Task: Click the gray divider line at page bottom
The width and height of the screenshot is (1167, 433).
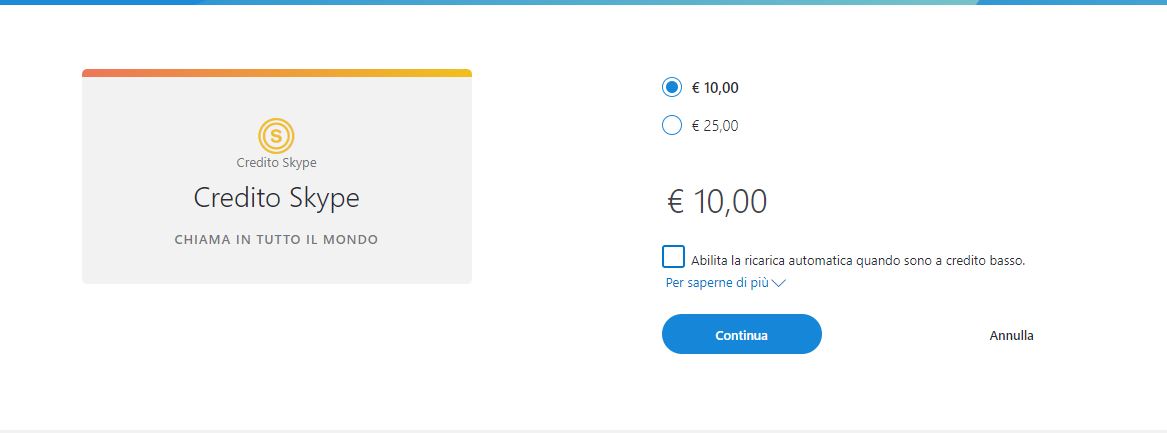Action: click(x=583, y=431)
